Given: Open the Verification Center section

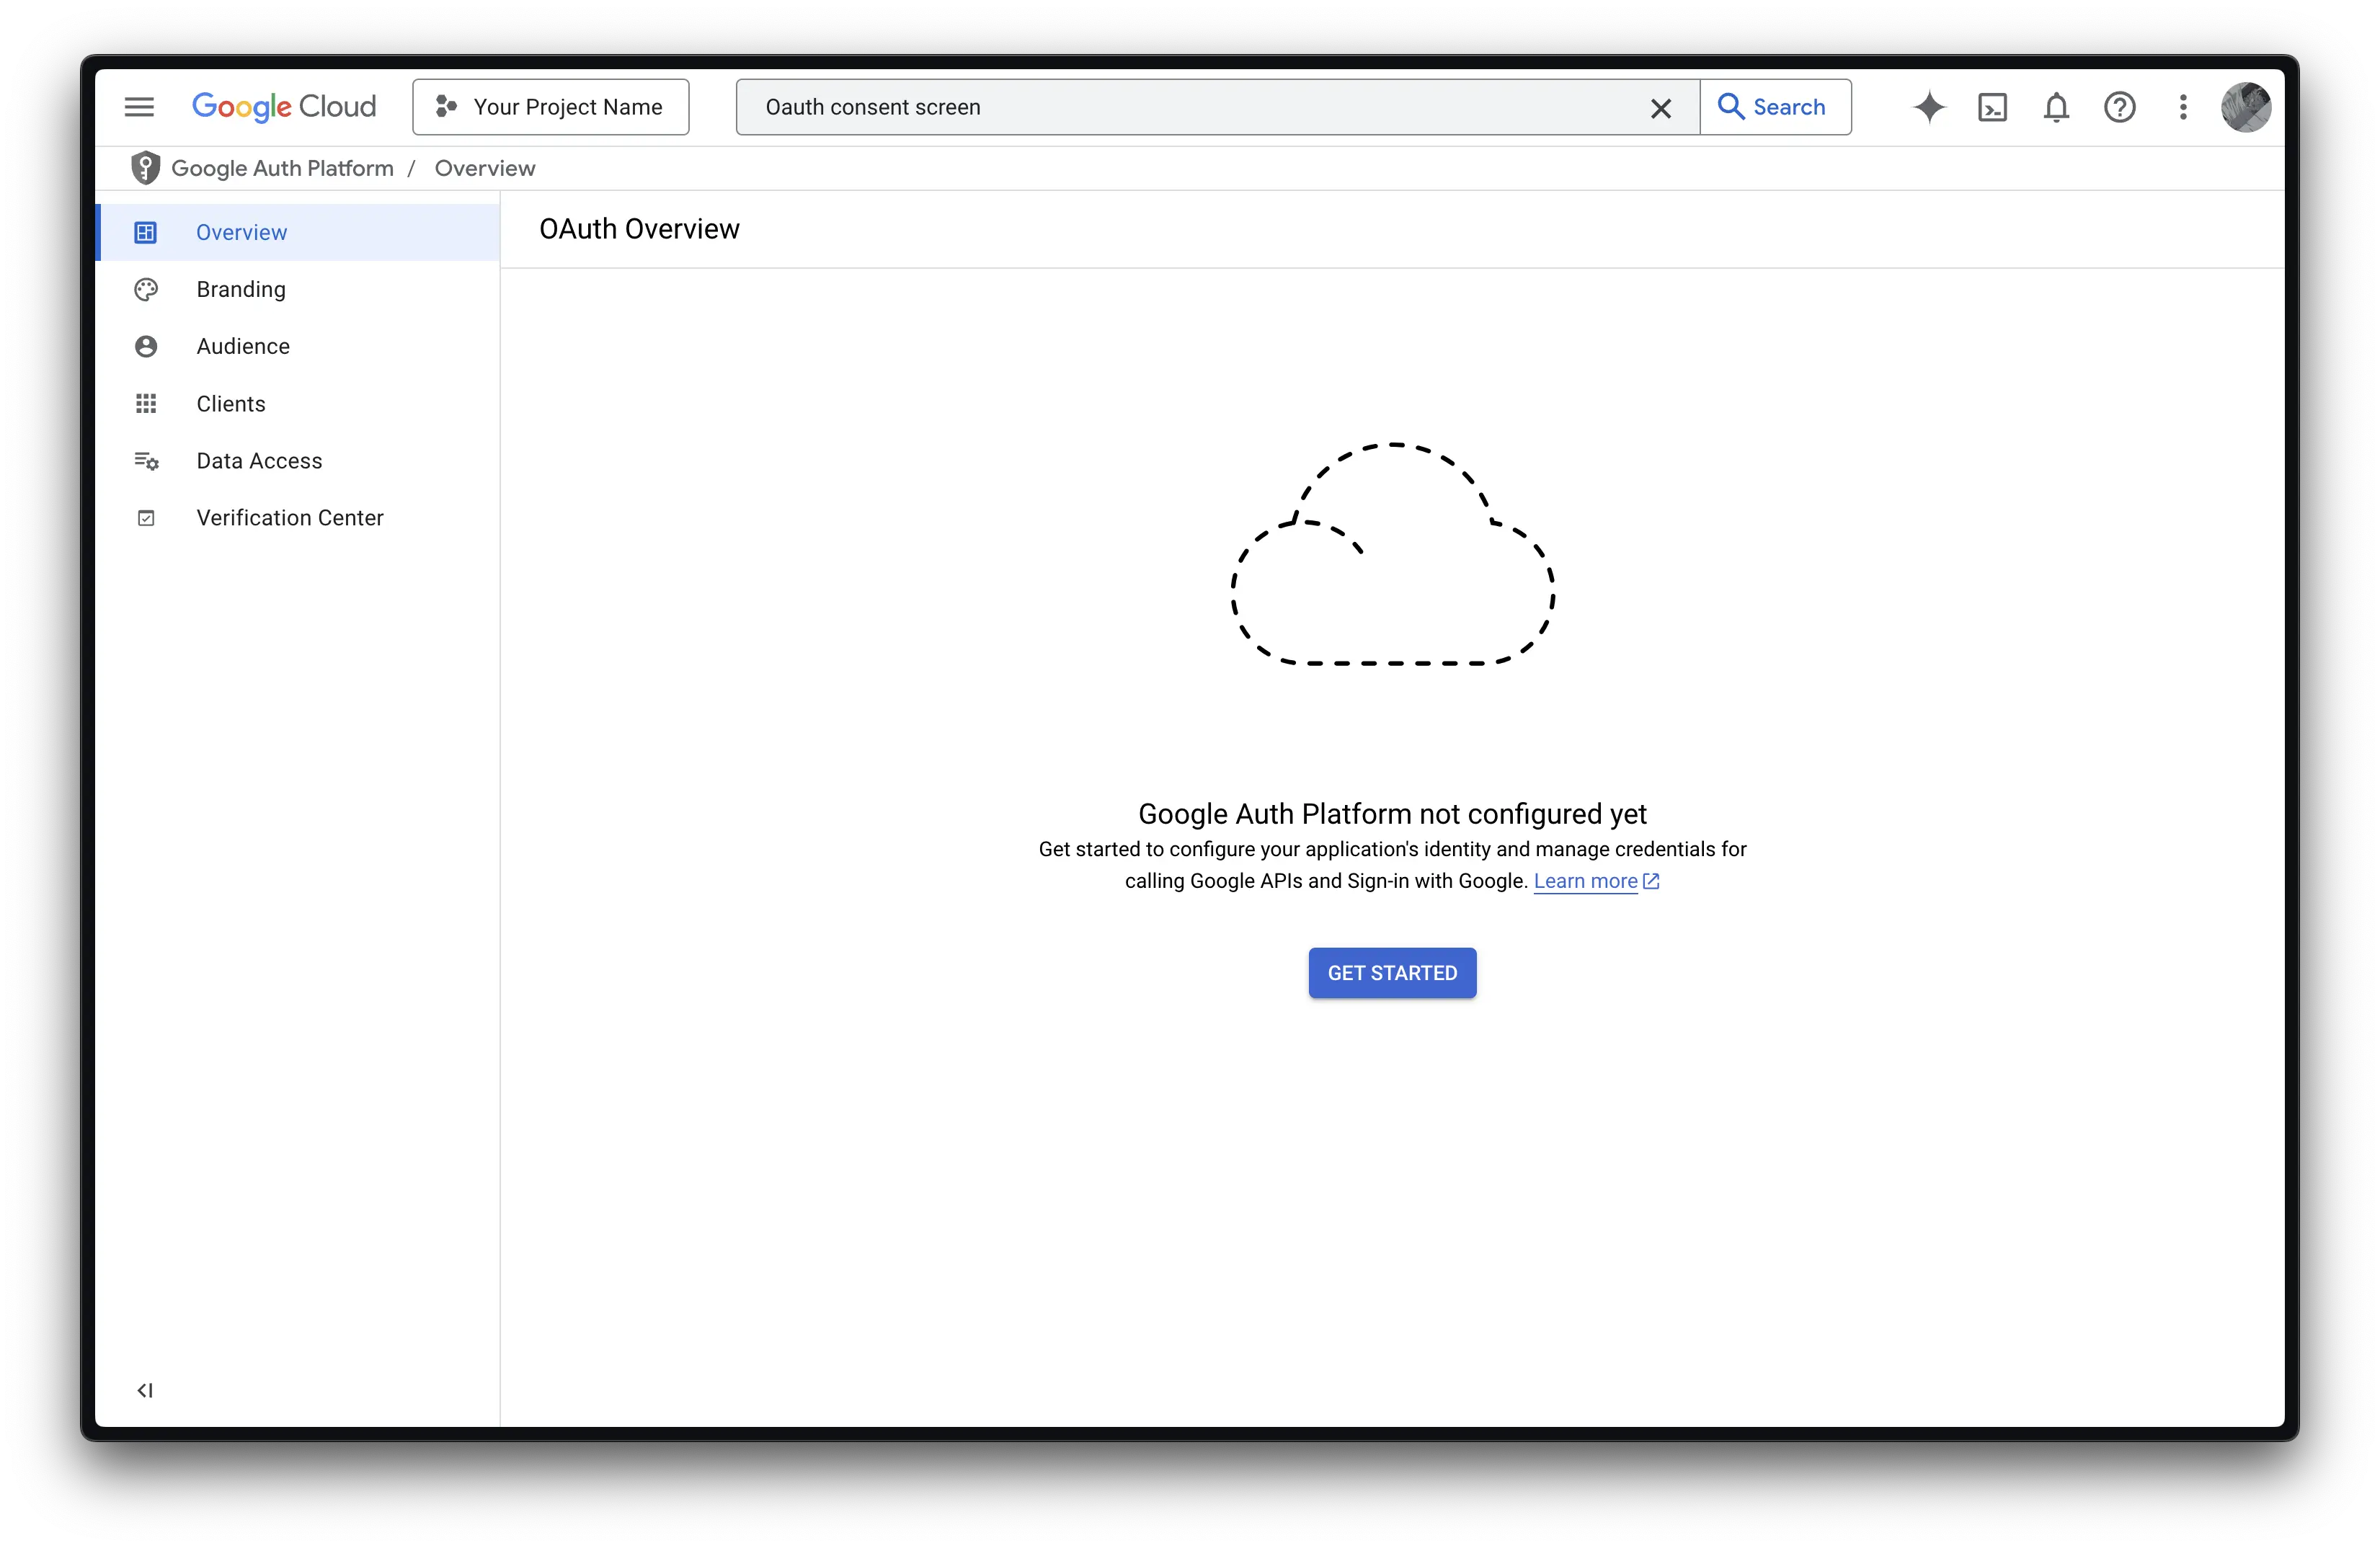Looking at the screenshot, I should coord(298,518).
